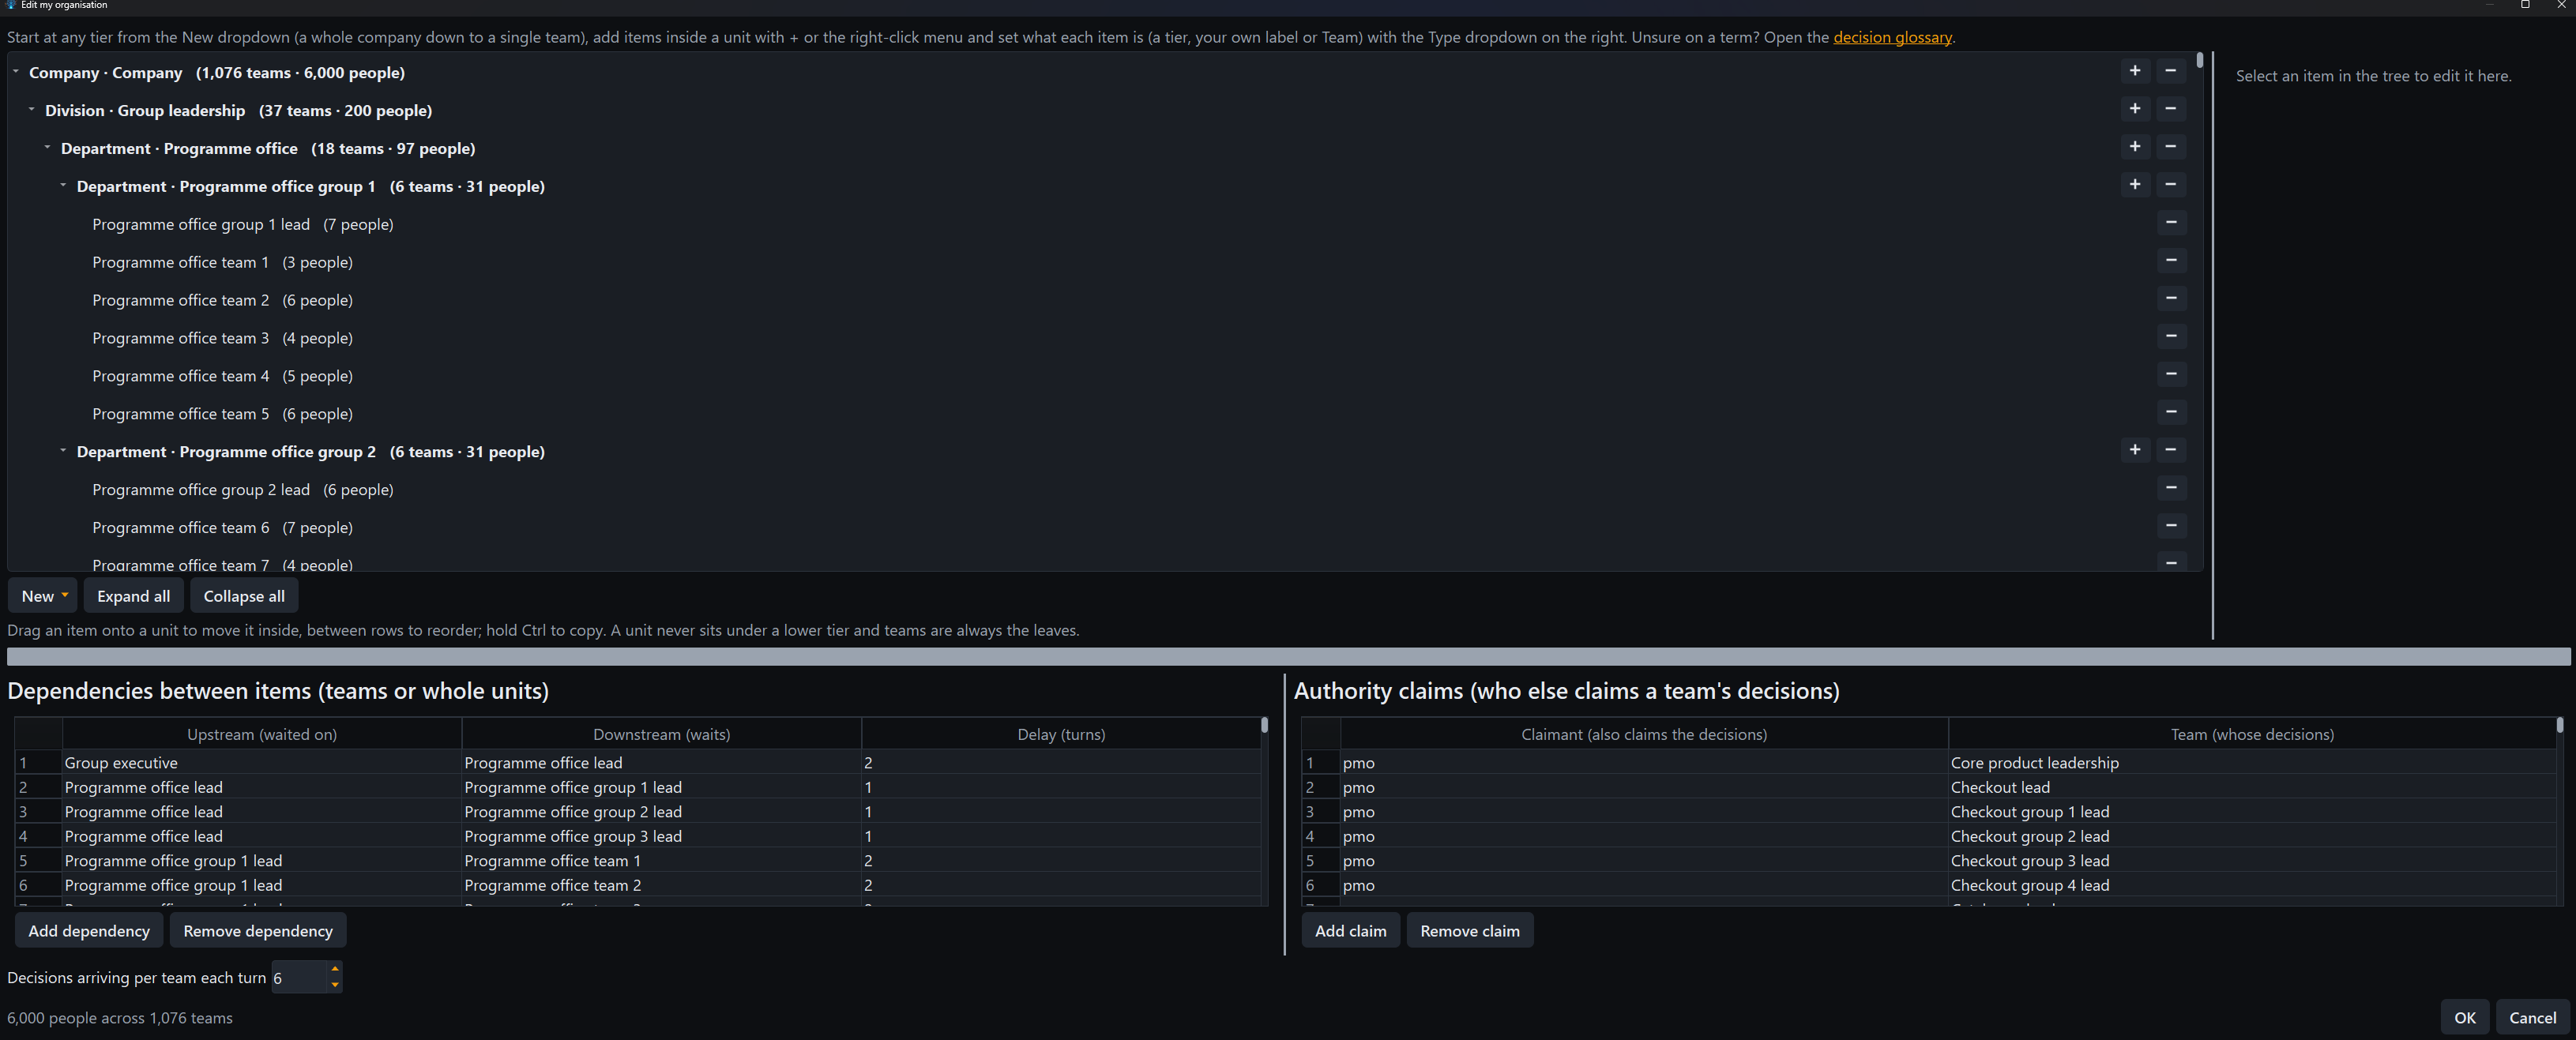Screen dimensions: 2576x1040
Task: Click Remove claim button
Action: click(x=1469, y=931)
